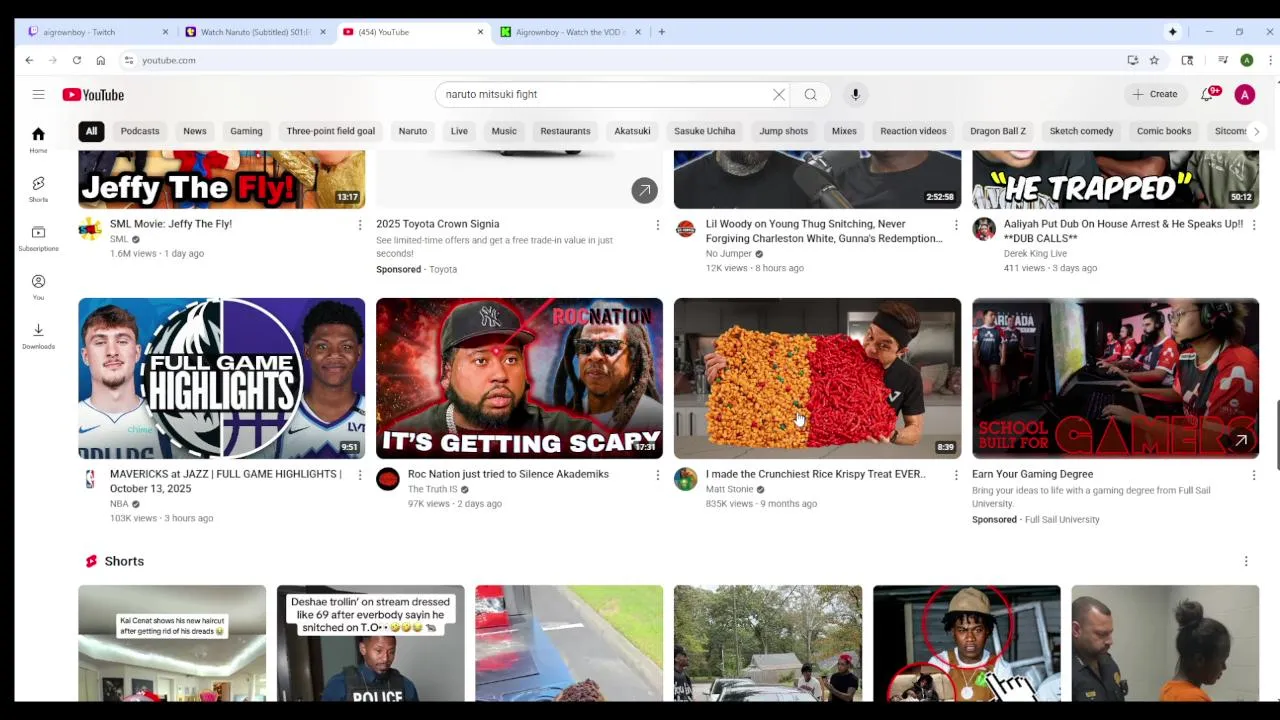This screenshot has width=1280, height=720.
Task: Switch to Aigrownboy Watch the VOD tab
Action: click(570, 32)
